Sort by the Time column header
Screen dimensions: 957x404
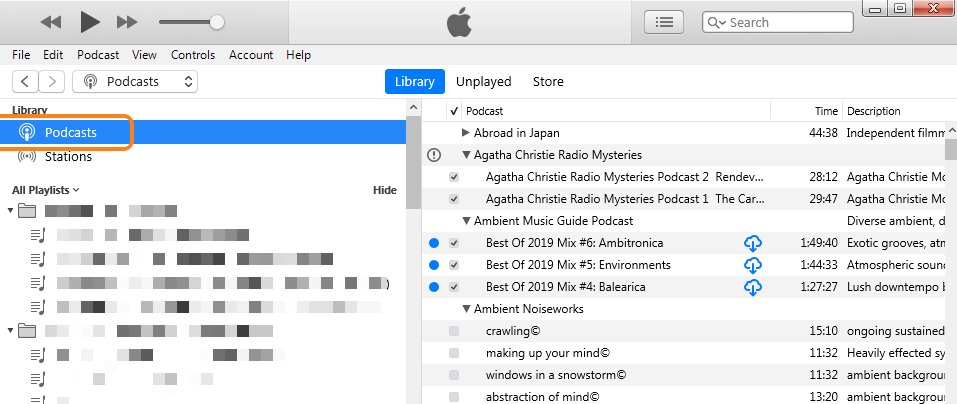(826, 111)
